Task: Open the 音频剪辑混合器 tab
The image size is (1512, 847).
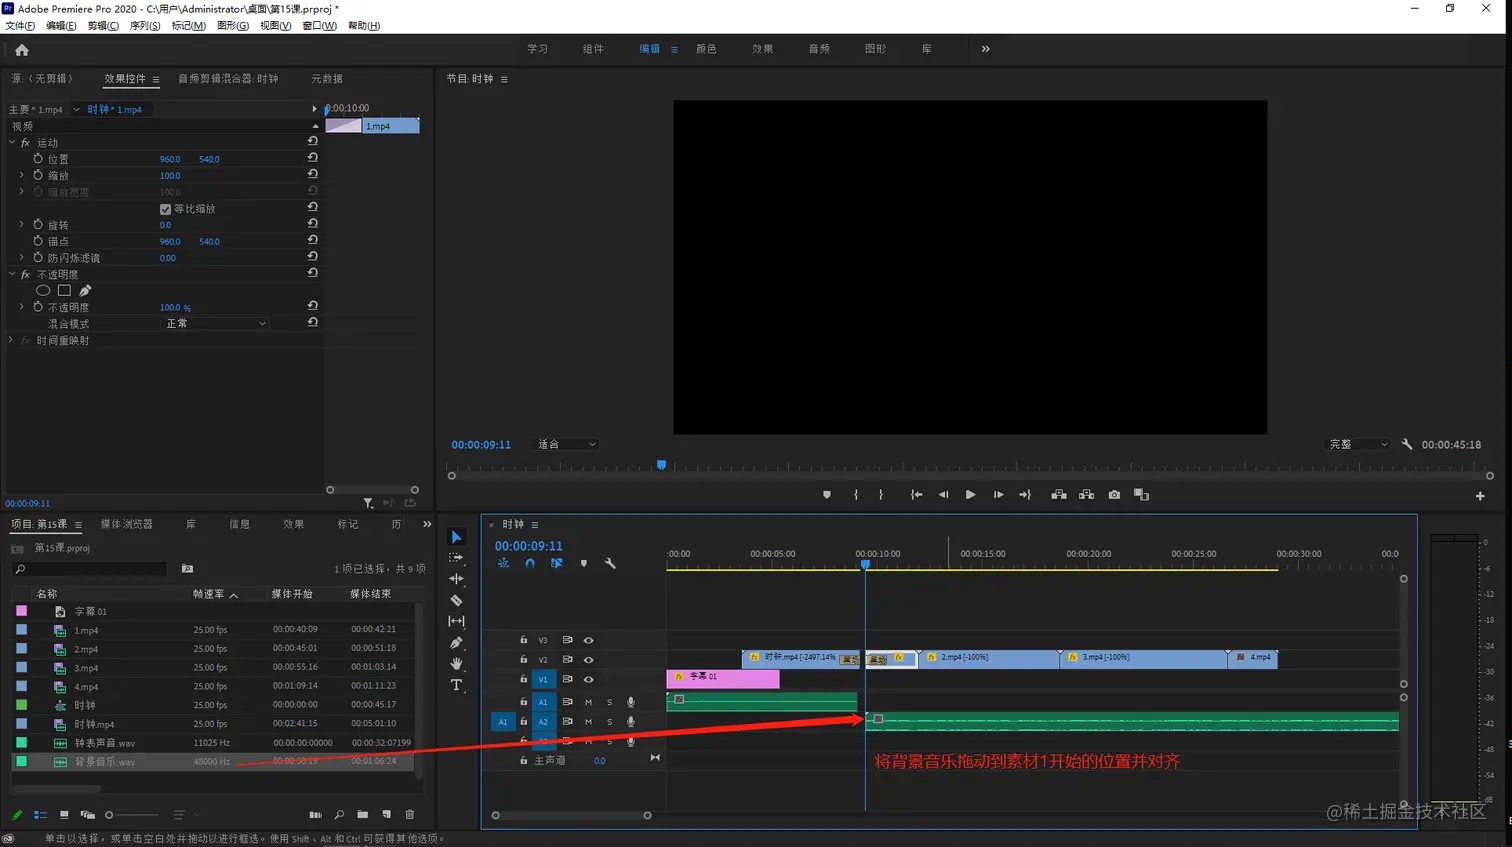Action: click(228, 79)
